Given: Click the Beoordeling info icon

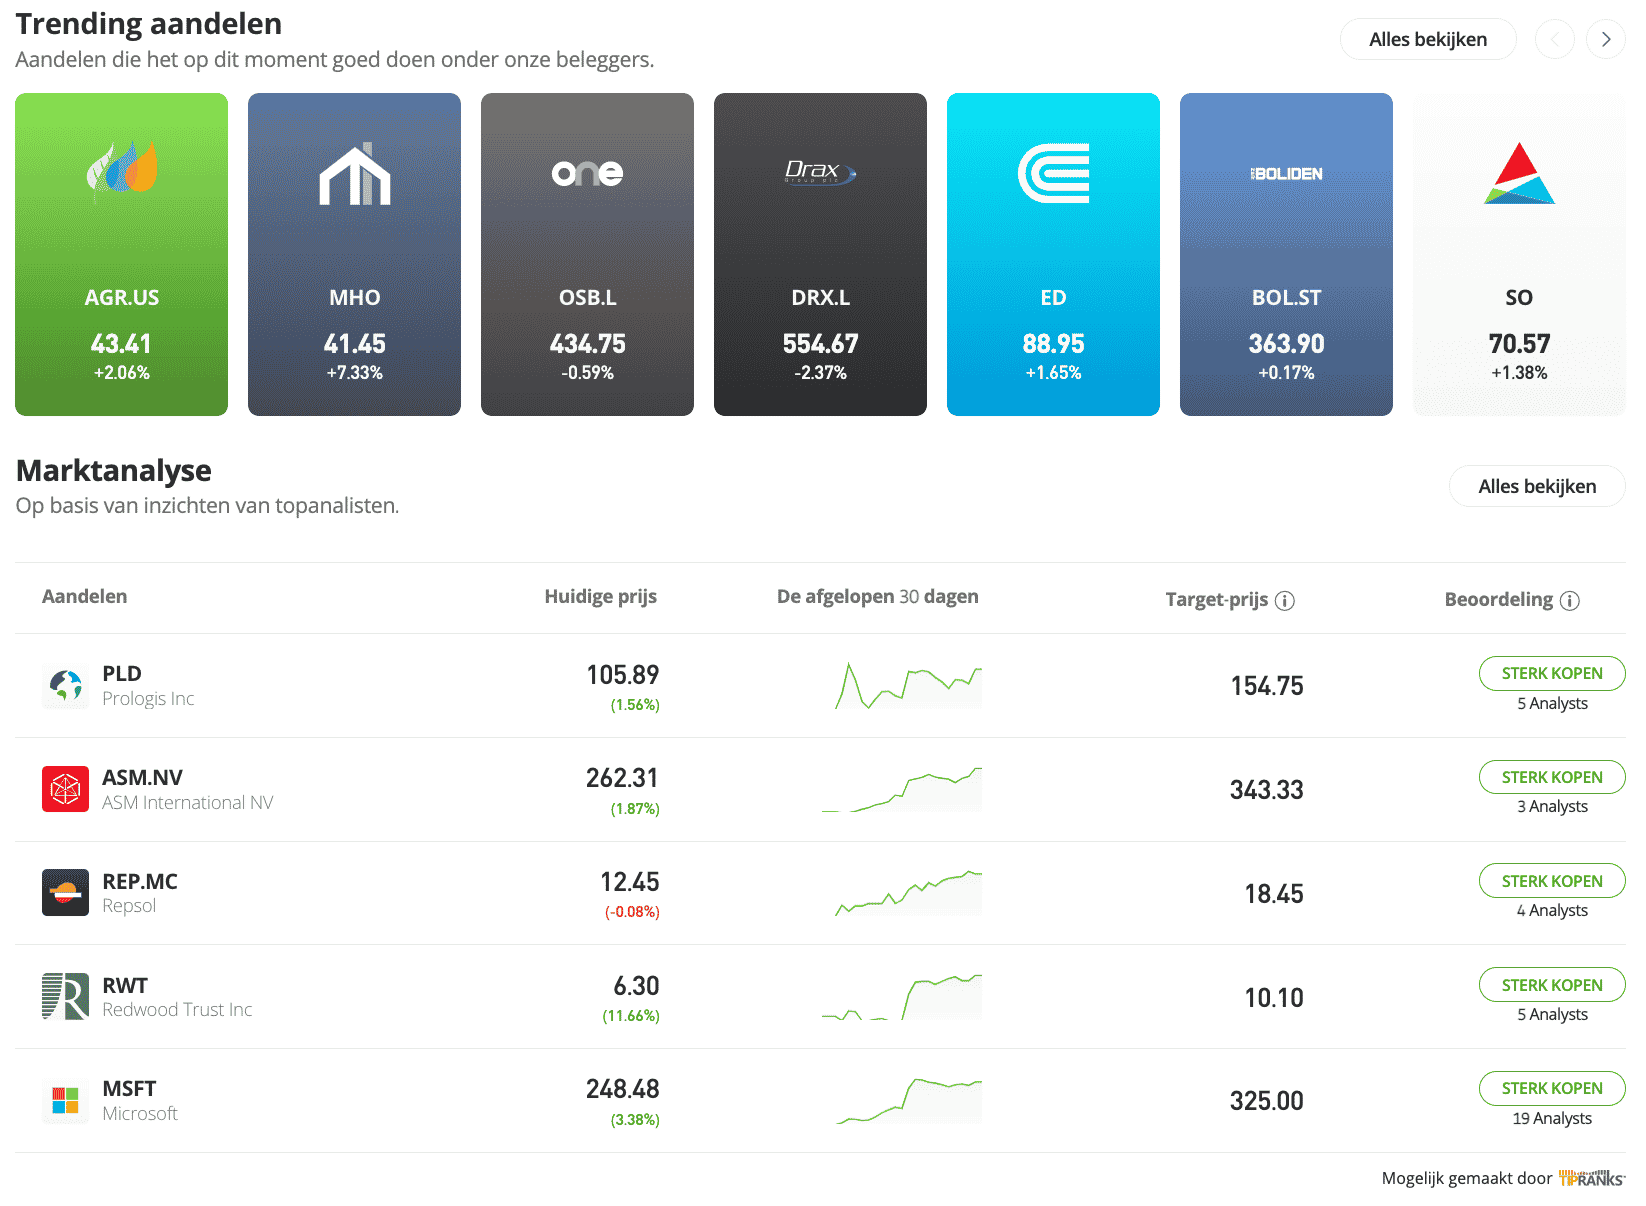Looking at the screenshot, I should point(1570,601).
